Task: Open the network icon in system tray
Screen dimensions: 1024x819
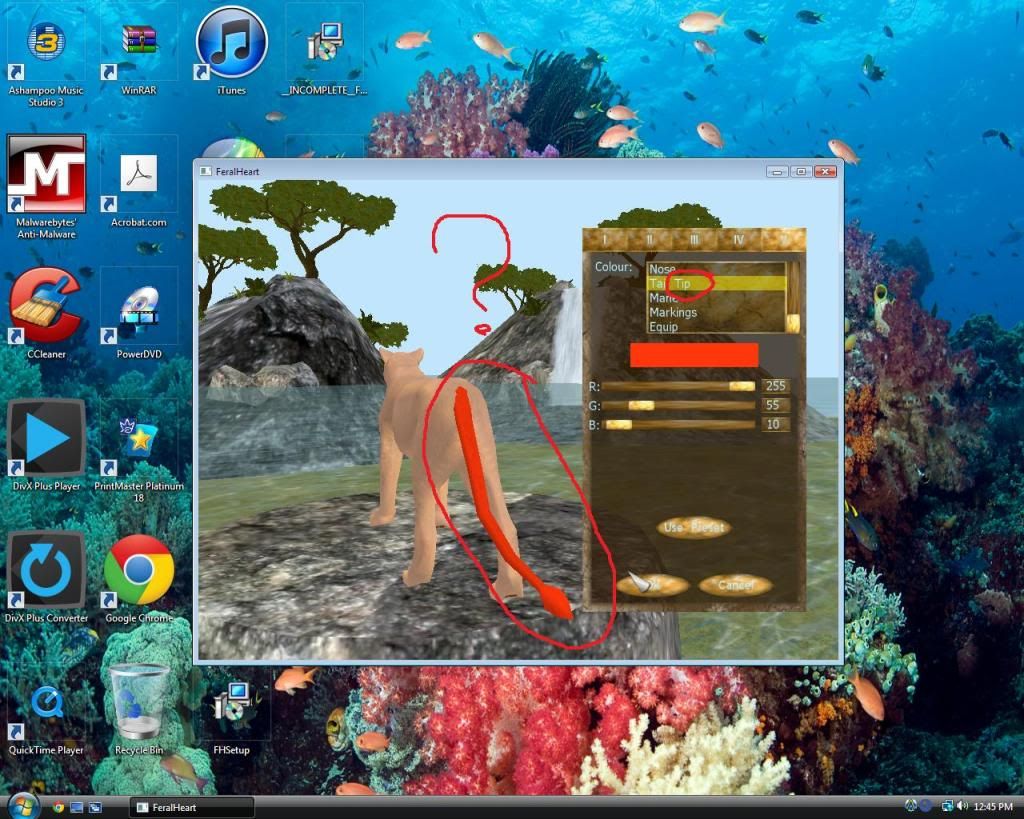Action: click(947, 807)
